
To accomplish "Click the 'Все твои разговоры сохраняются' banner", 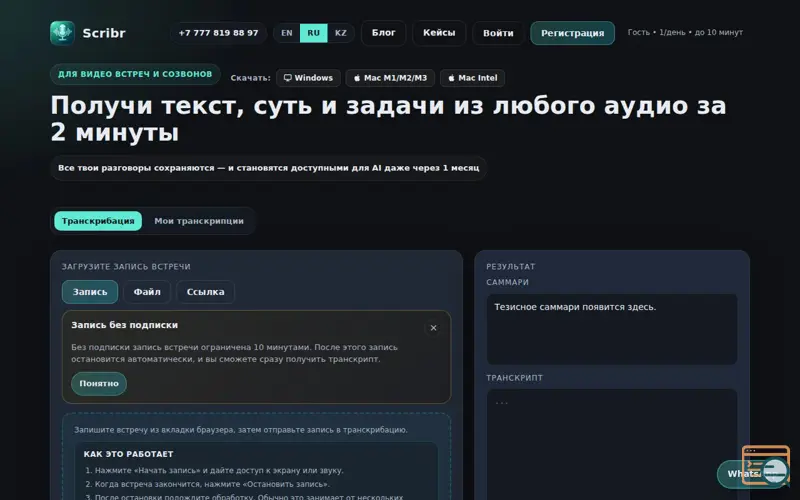I will pos(268,168).
